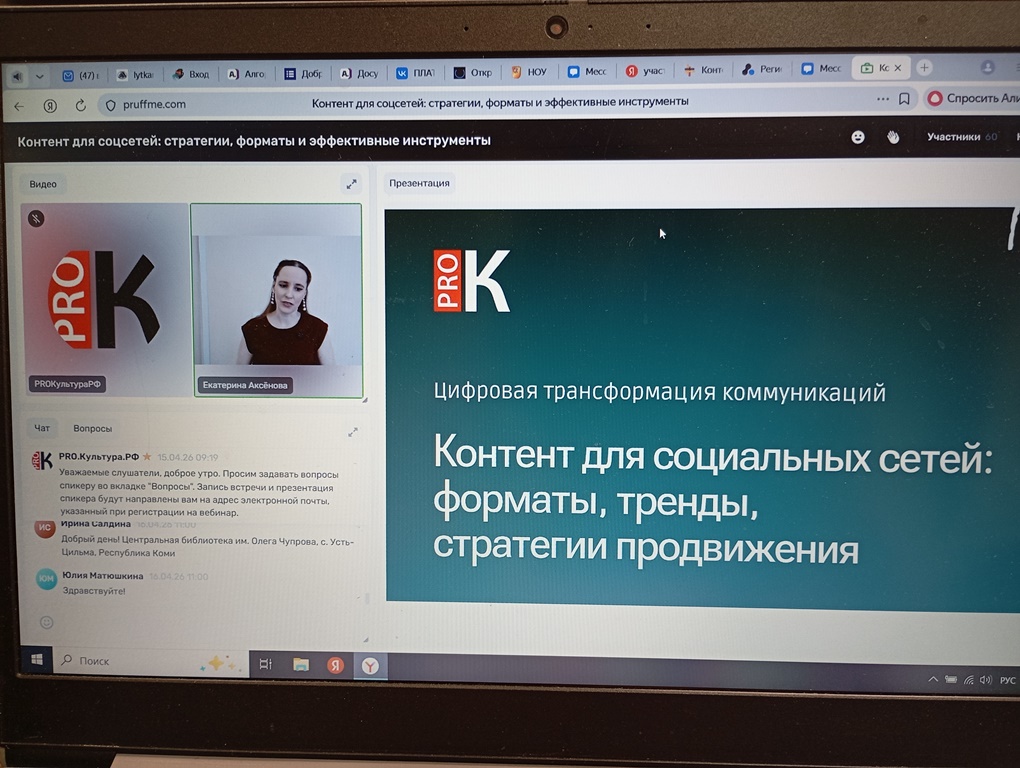1020x768 pixels.
Task: Switch to the Вопросы tab
Action: point(92,428)
